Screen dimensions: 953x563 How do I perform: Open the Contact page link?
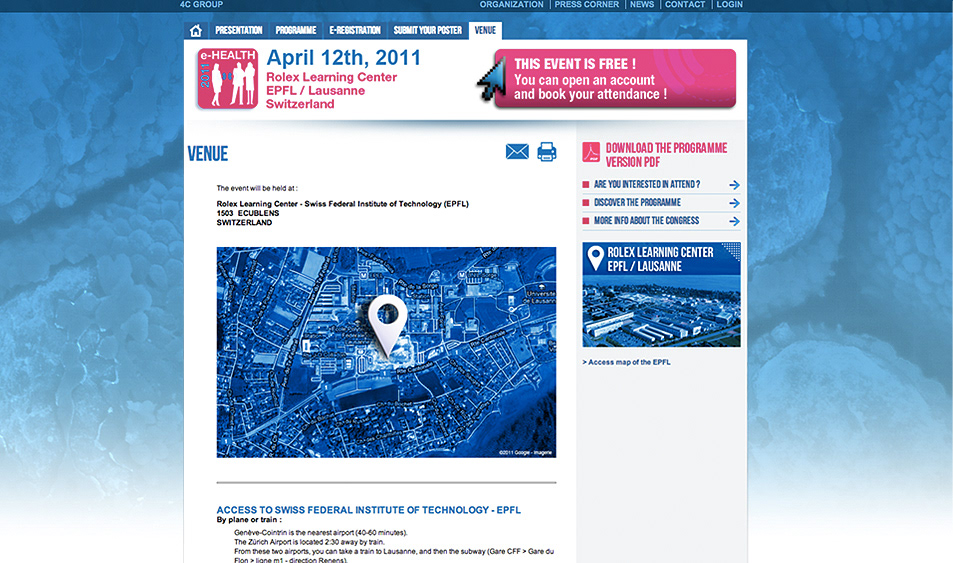click(685, 4)
